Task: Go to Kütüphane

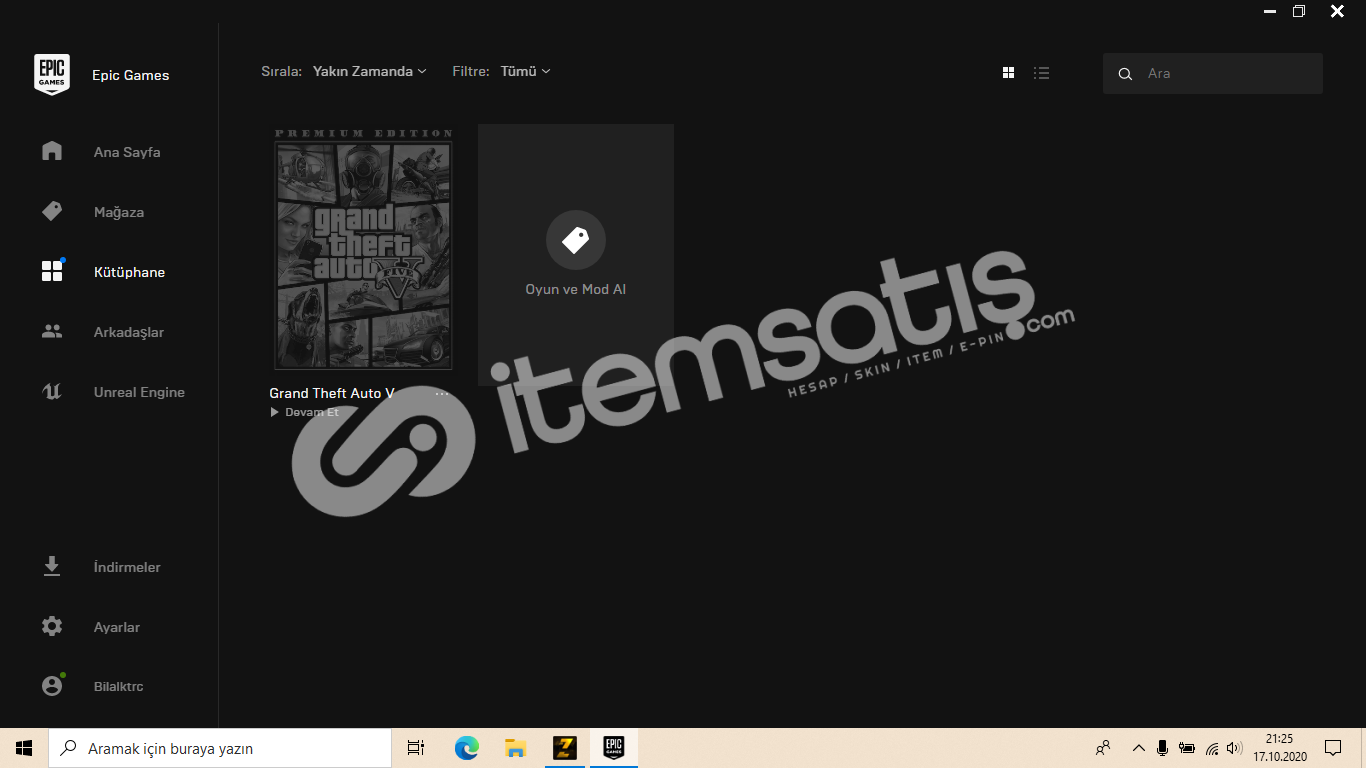Action: click(129, 272)
